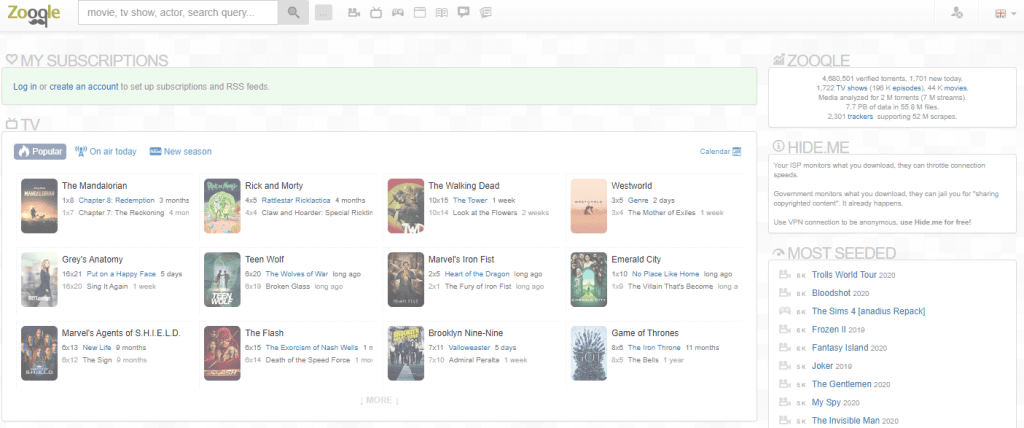The image size is (1024, 428).
Task: Open the movies stats link
Action: click(x=955, y=88)
